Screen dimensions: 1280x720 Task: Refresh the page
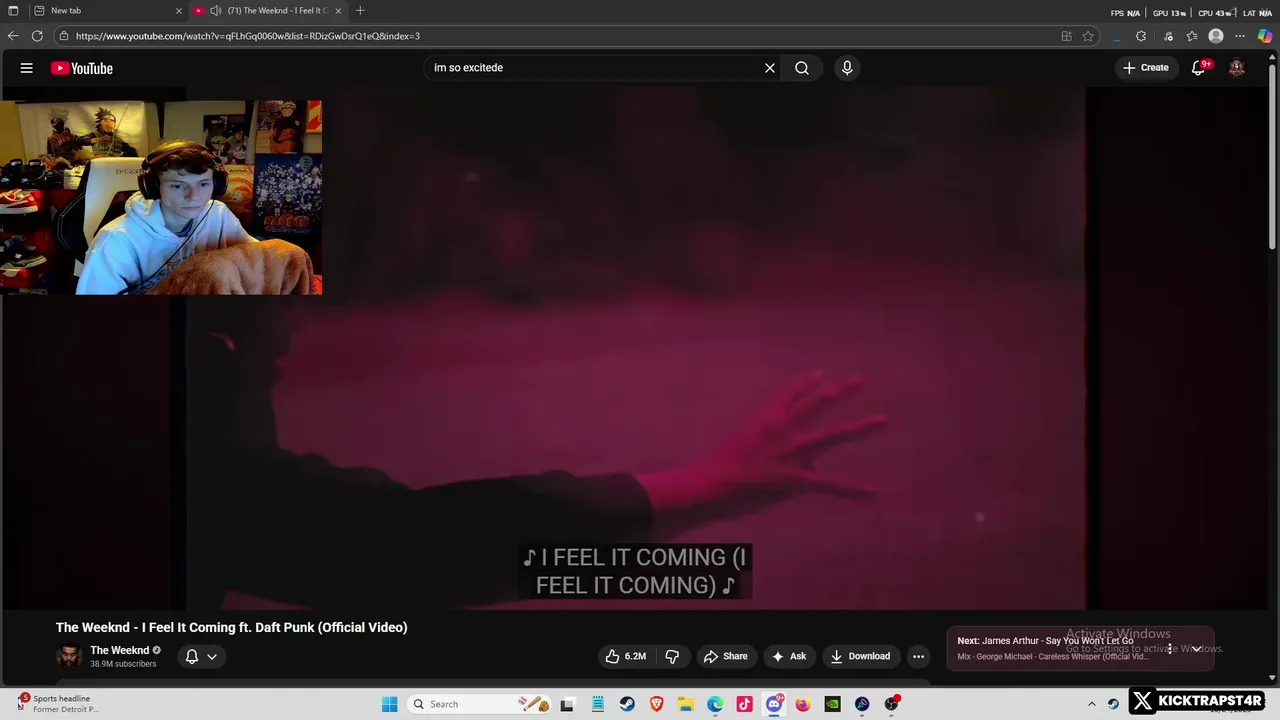37,36
